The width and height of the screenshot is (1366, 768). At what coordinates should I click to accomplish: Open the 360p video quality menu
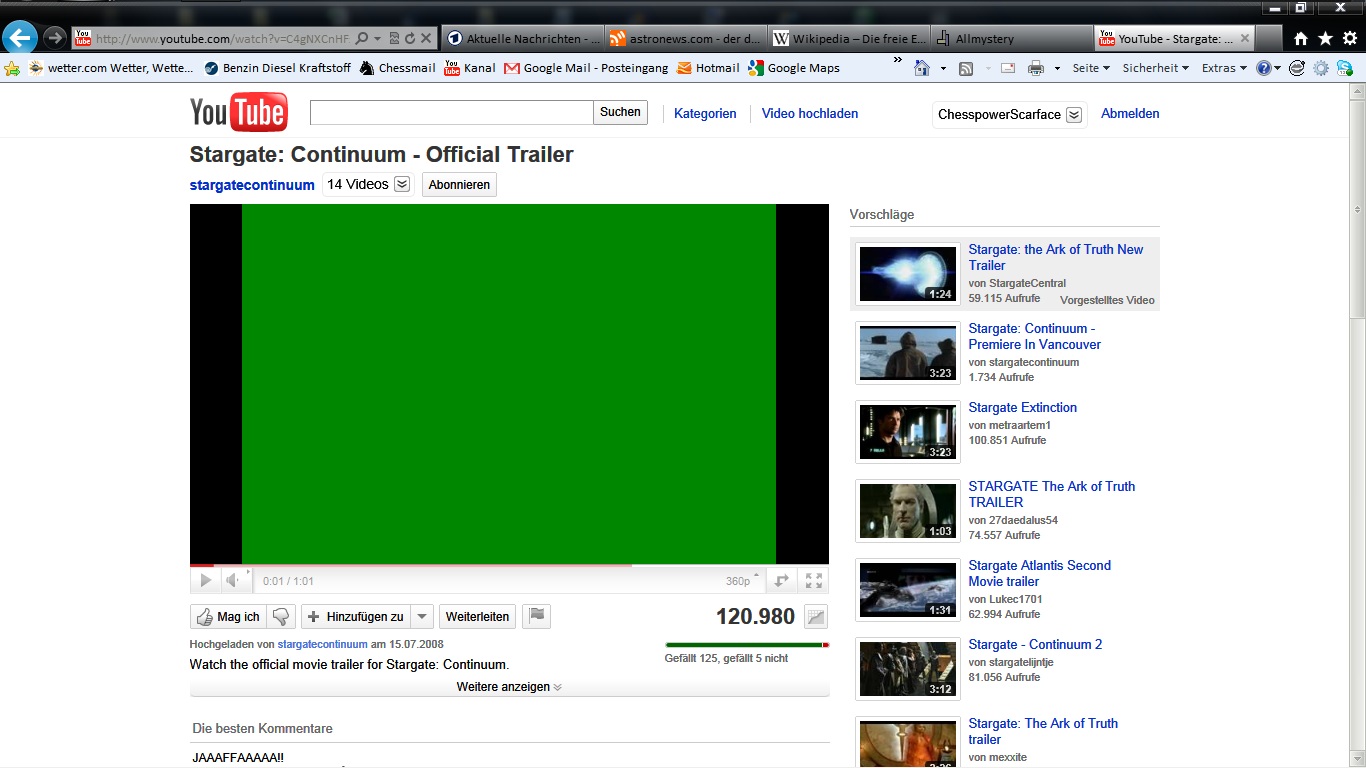coord(743,581)
